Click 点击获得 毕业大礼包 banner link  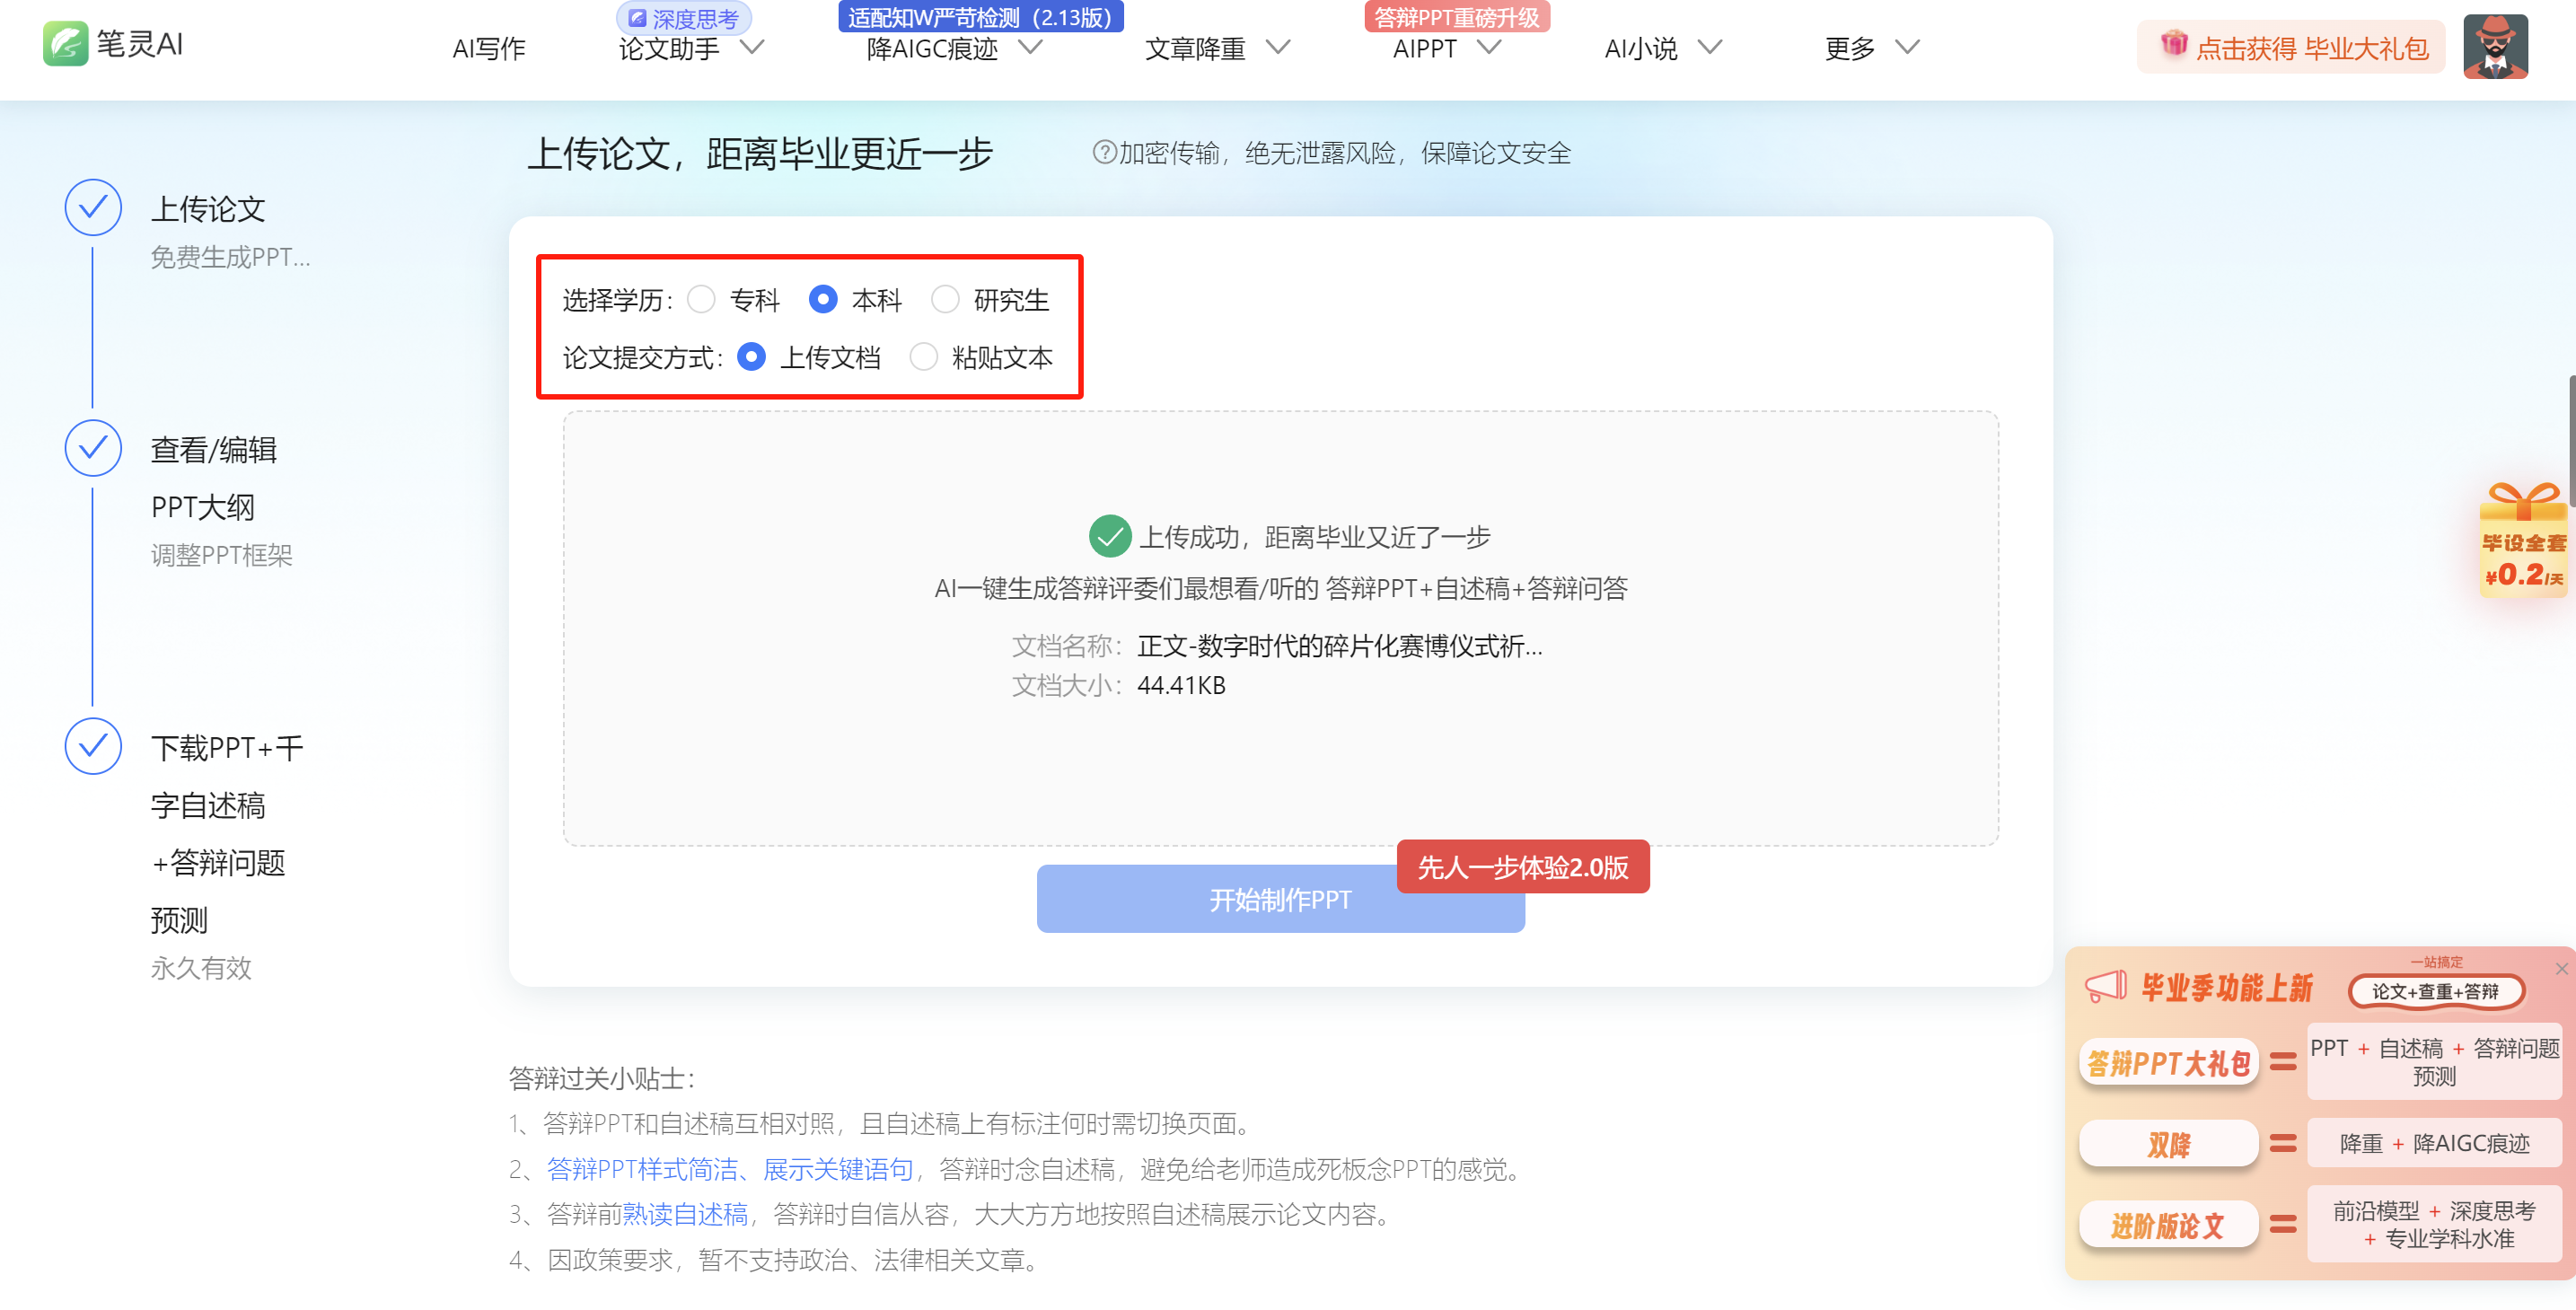2310,48
